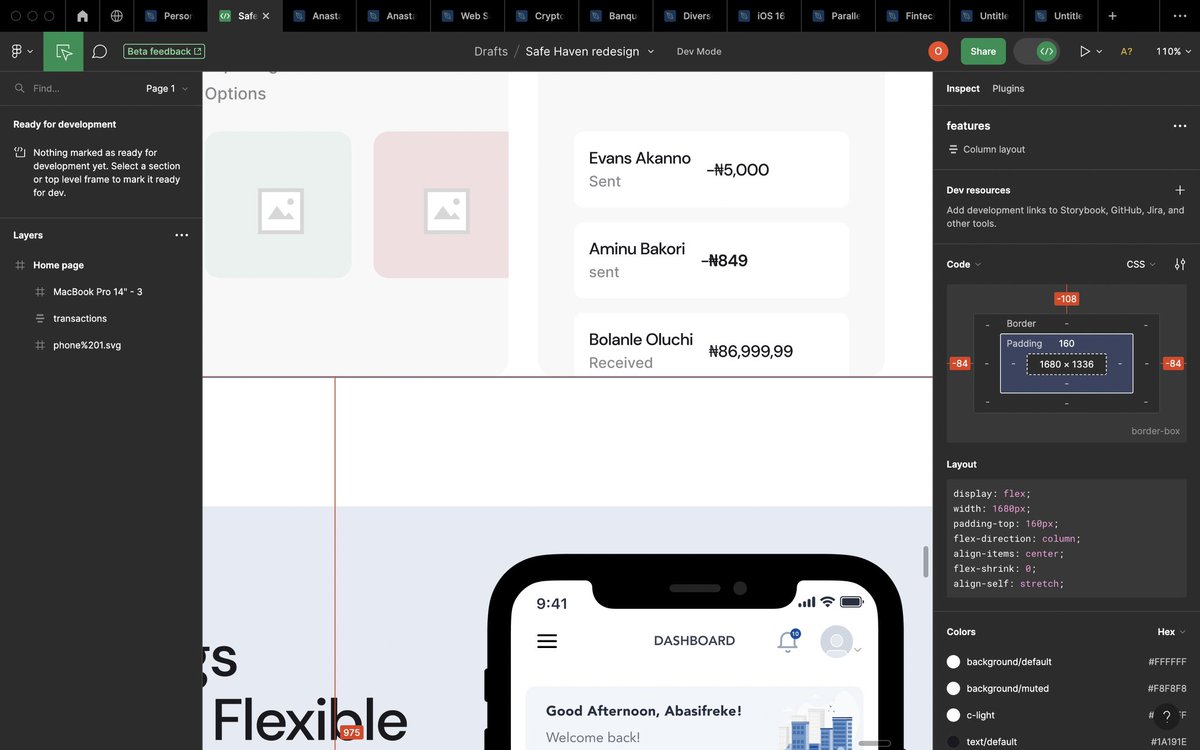The image size is (1200, 750).
Task: Open the features panel more options menu
Action: tap(1180, 125)
